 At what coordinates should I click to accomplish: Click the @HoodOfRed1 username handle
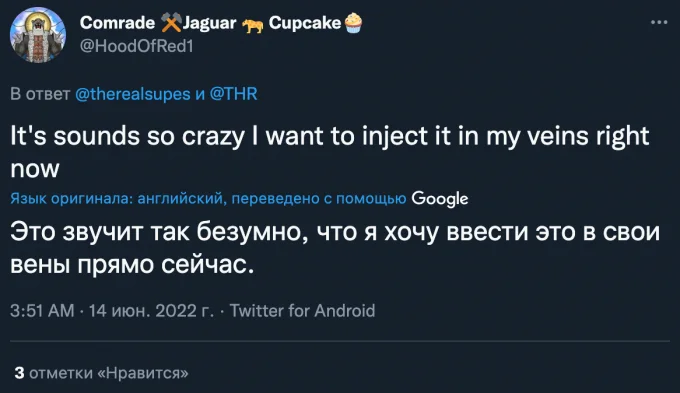tap(137, 46)
